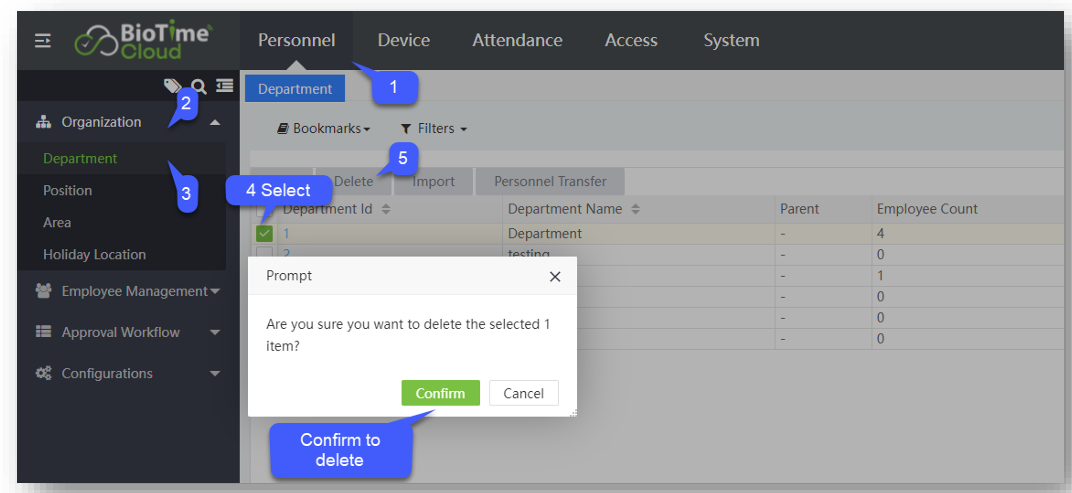Uncheck the checkbox for Department row 1
The image size is (1072, 493).
pos(264,234)
